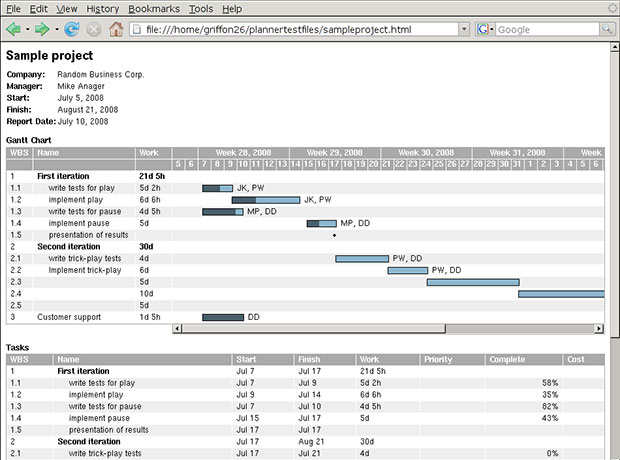Click 'MP, DD' label beside implement pause bar

pyautogui.click(x=355, y=223)
